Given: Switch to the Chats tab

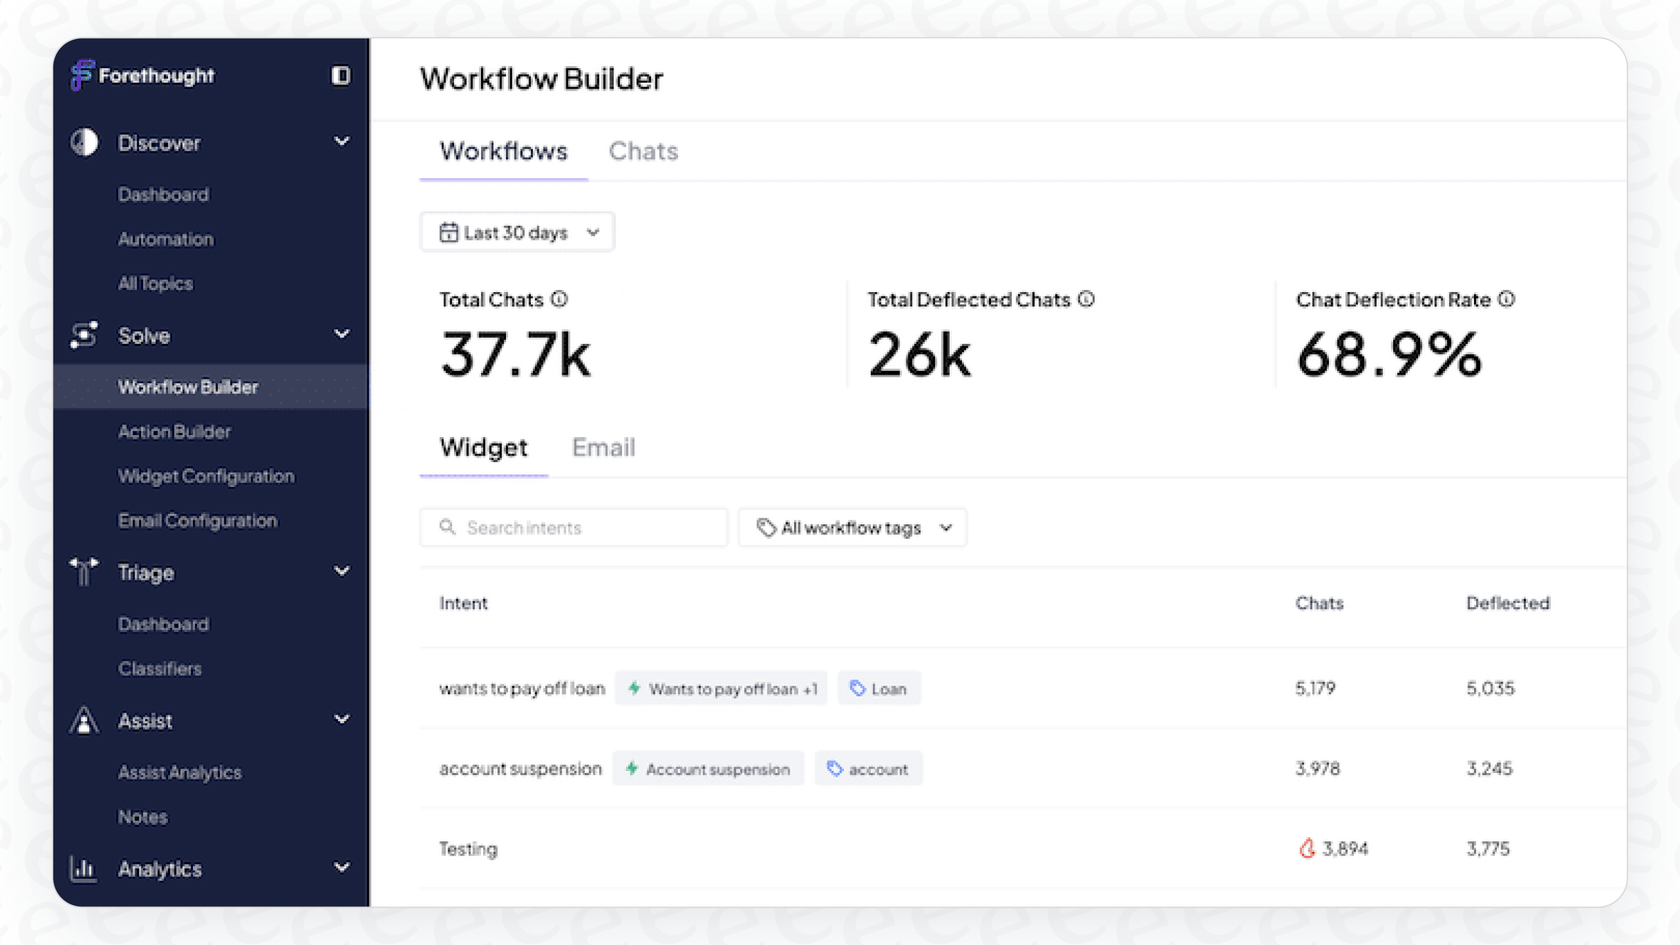Looking at the screenshot, I should (643, 151).
